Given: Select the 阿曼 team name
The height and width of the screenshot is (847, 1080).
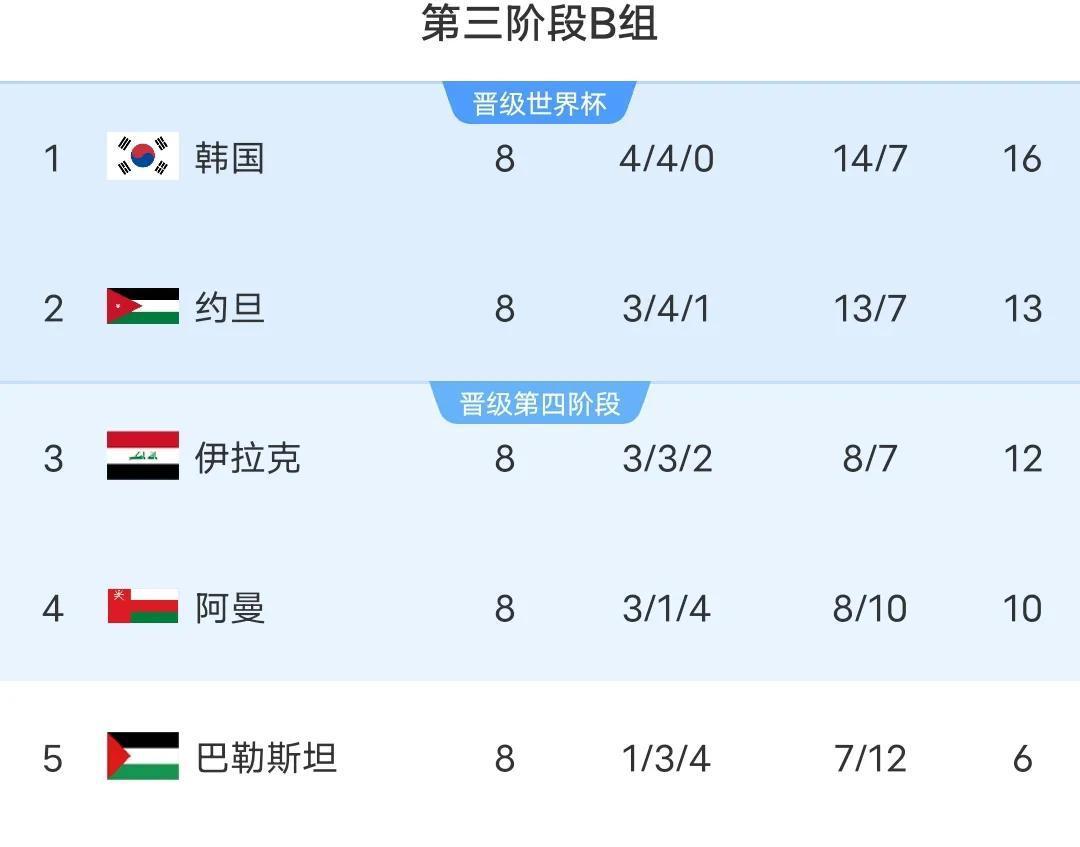Looking at the screenshot, I should tap(229, 608).
